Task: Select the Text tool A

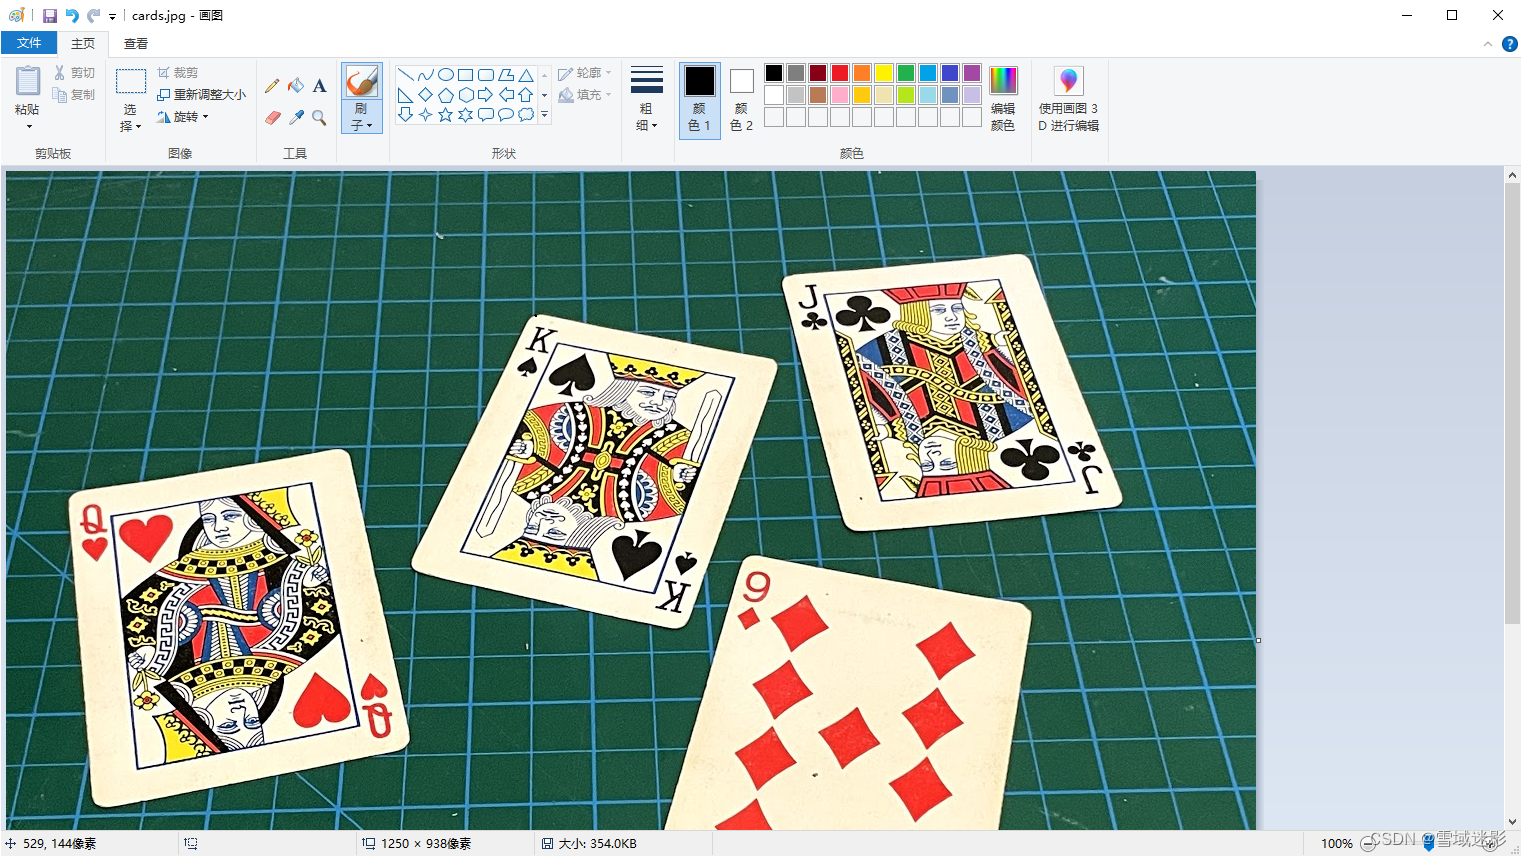Action: tap(320, 86)
